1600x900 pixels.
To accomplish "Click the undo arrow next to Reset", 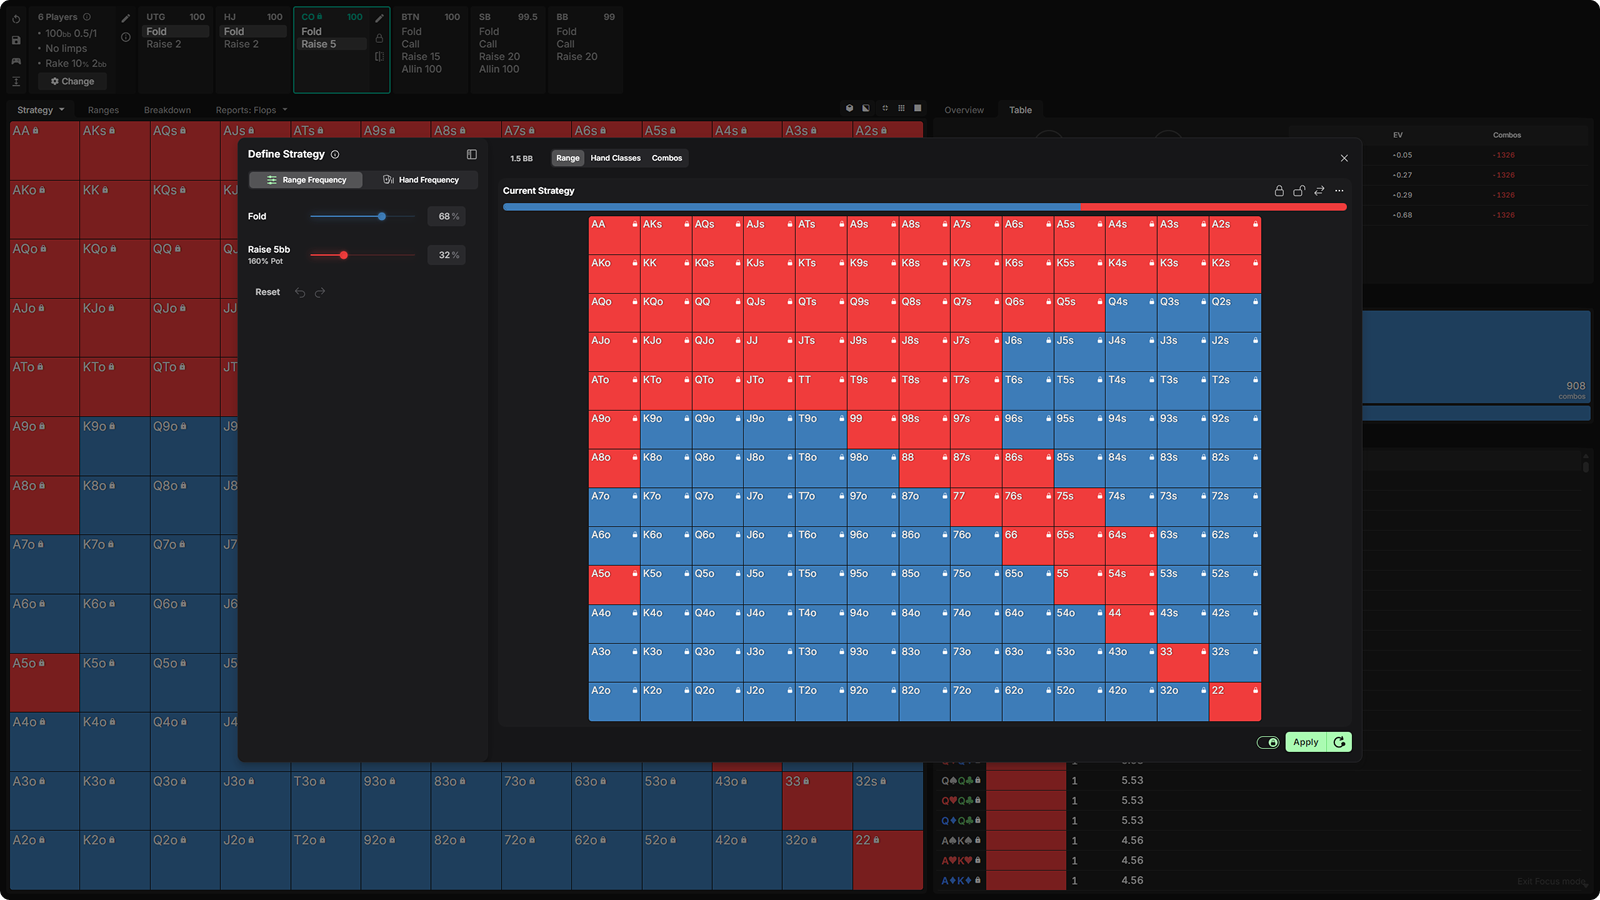I will coord(300,293).
